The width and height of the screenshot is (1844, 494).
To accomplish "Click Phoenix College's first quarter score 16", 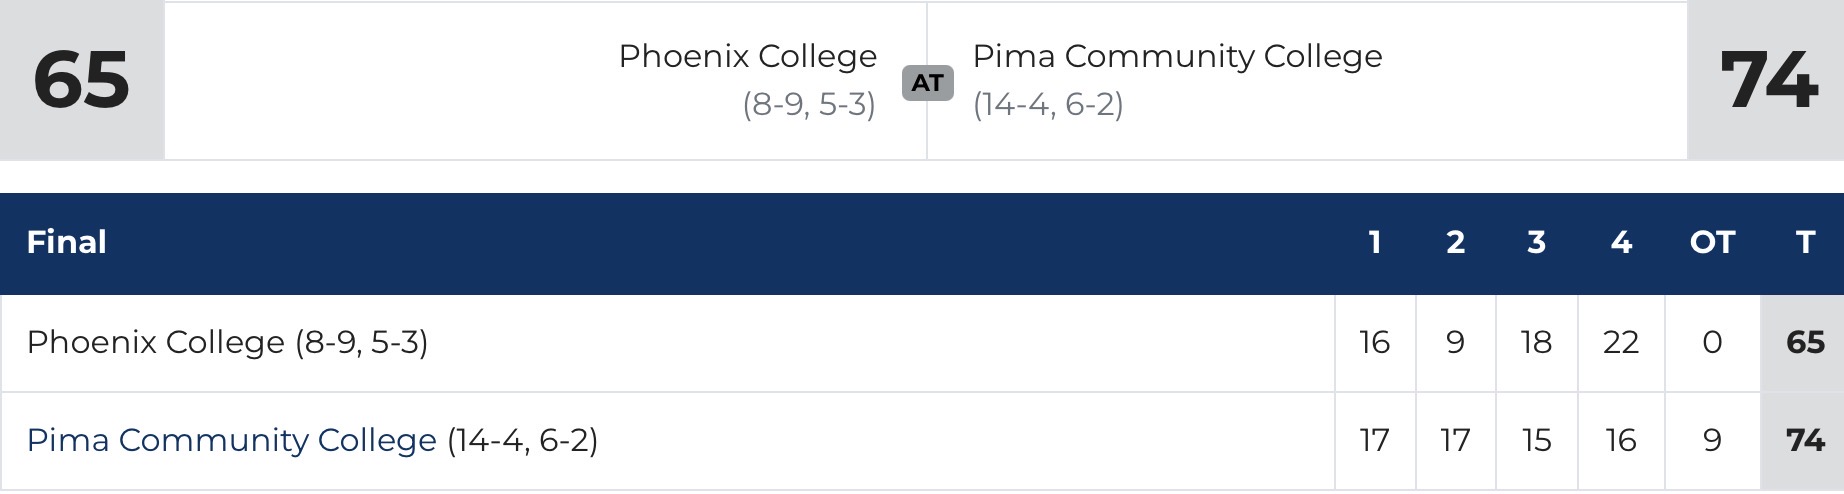I will [x=1375, y=343].
